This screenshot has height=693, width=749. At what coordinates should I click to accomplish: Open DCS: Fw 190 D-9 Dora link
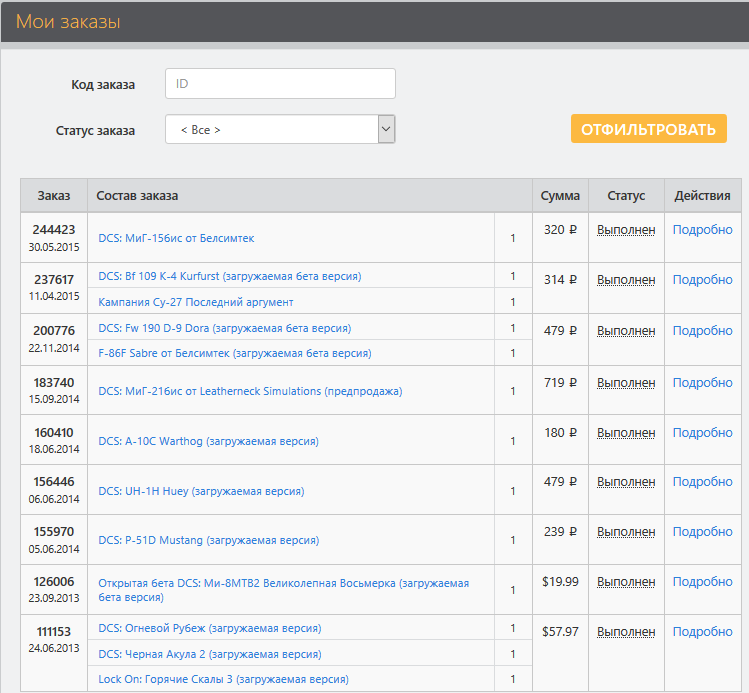point(225,328)
